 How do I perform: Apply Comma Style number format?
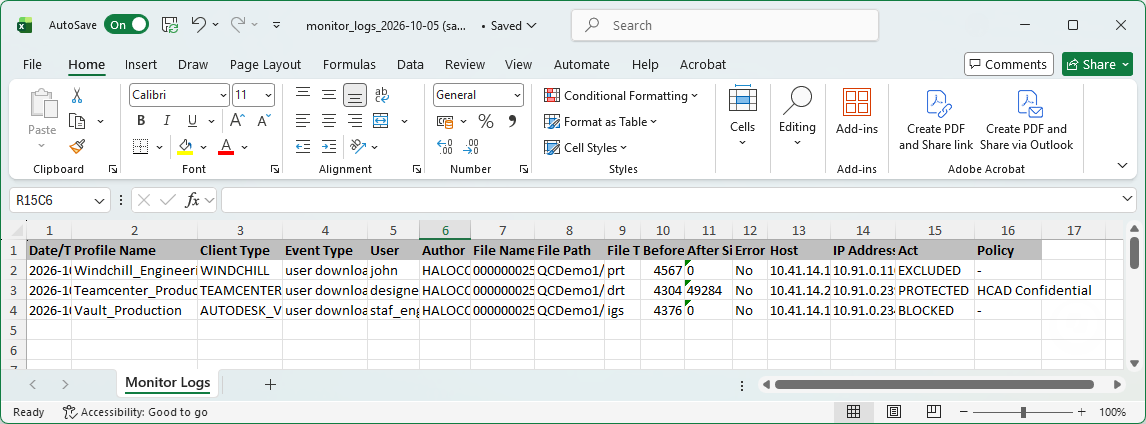pyautogui.click(x=512, y=121)
